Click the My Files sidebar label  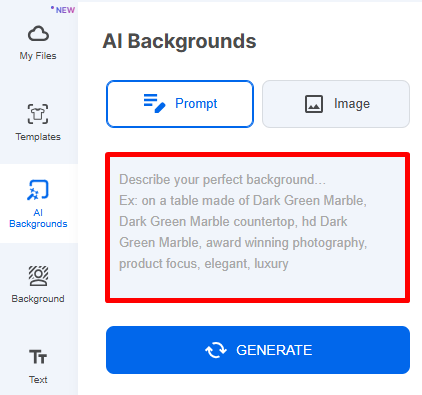click(38, 56)
